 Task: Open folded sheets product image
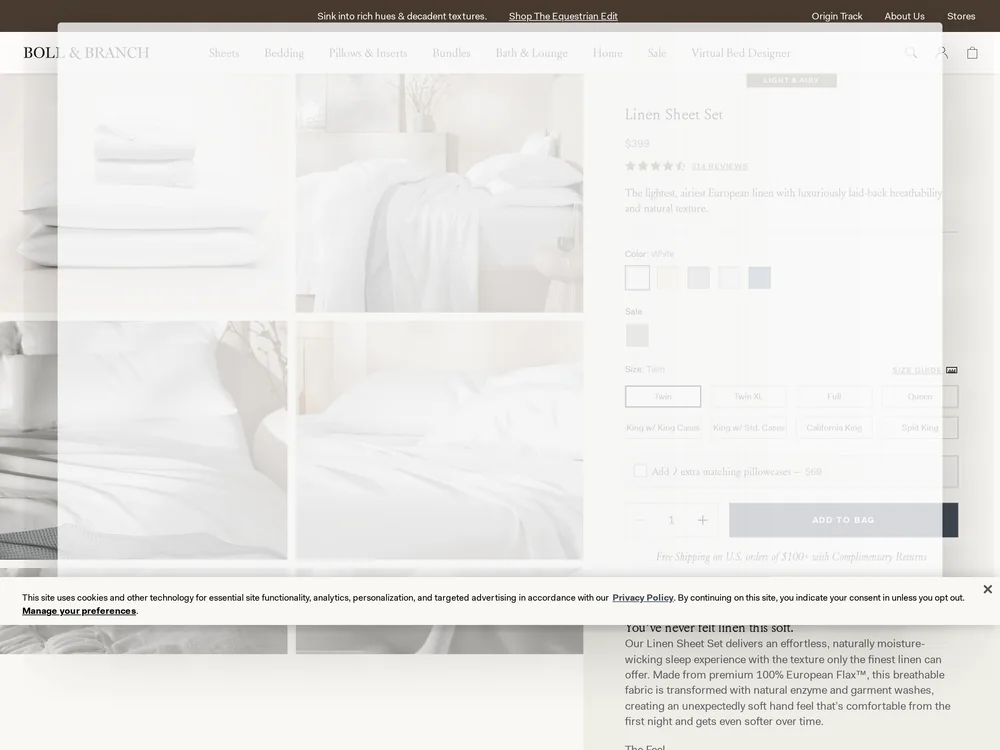143,193
